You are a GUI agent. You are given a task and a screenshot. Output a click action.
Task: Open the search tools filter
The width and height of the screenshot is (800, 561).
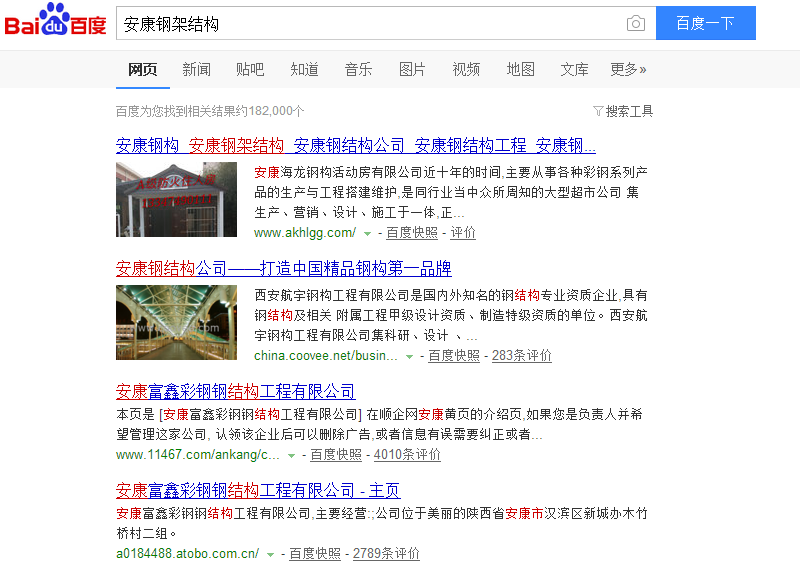pos(623,111)
